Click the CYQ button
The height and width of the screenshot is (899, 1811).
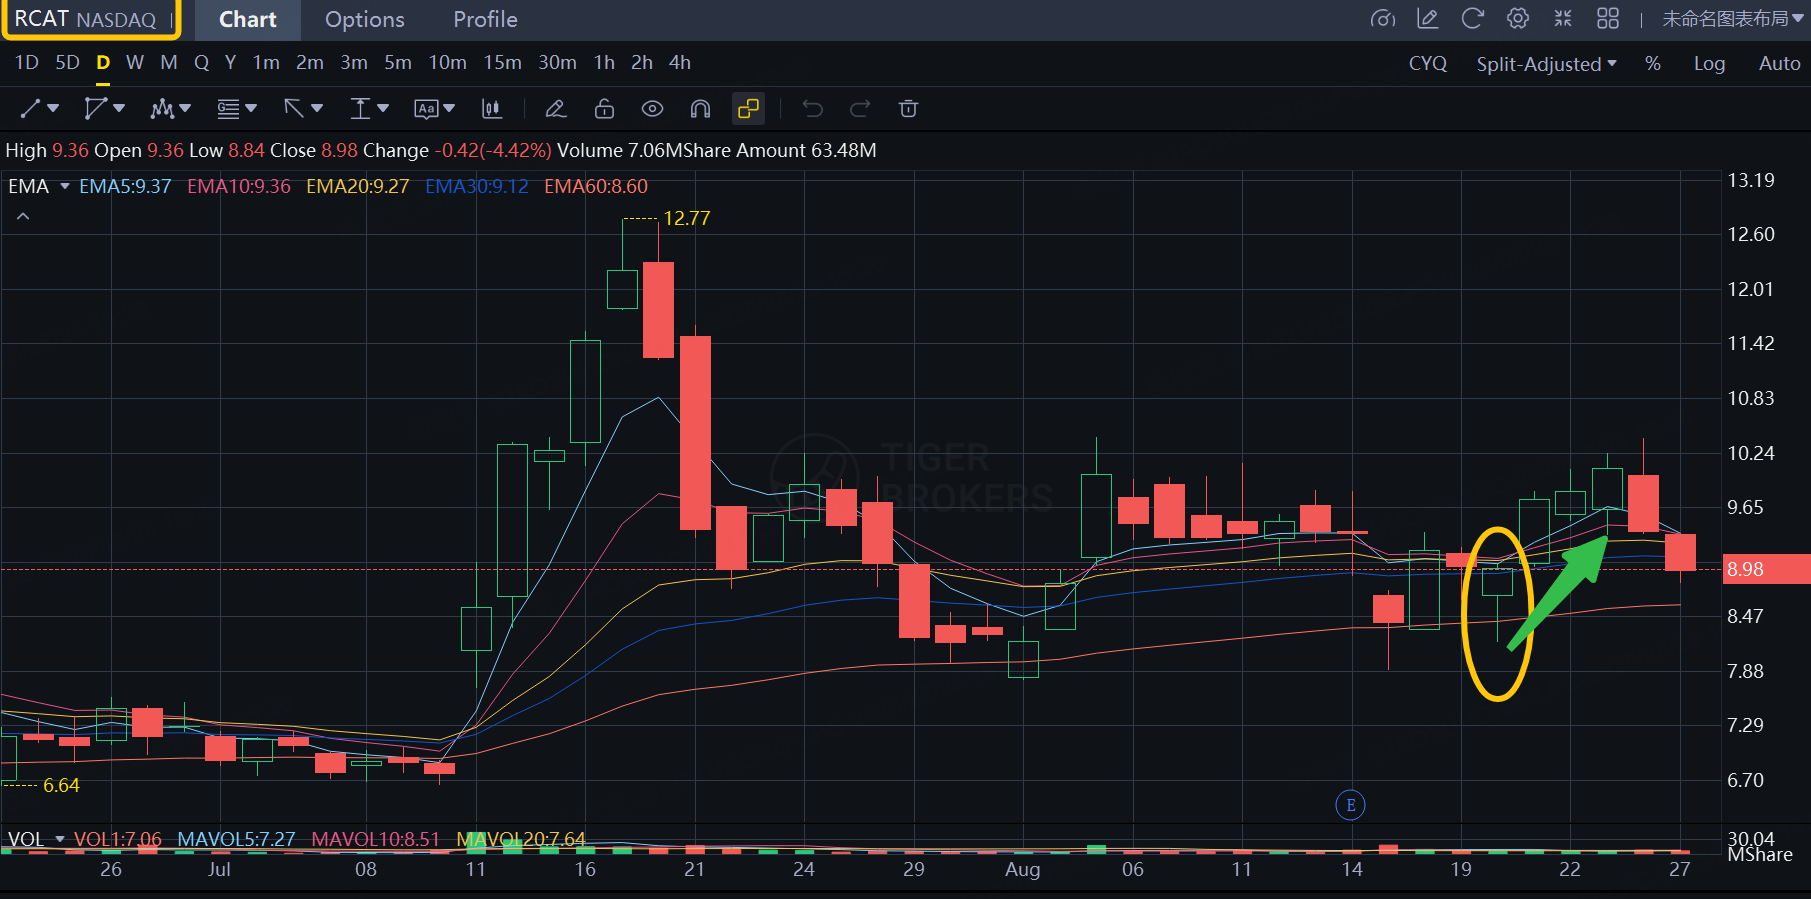coord(1427,64)
